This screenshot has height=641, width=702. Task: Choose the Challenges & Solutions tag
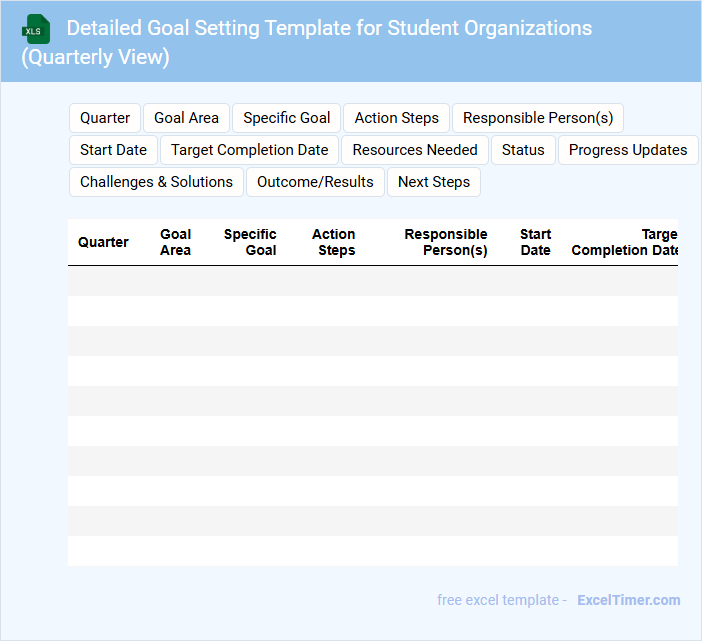(156, 182)
